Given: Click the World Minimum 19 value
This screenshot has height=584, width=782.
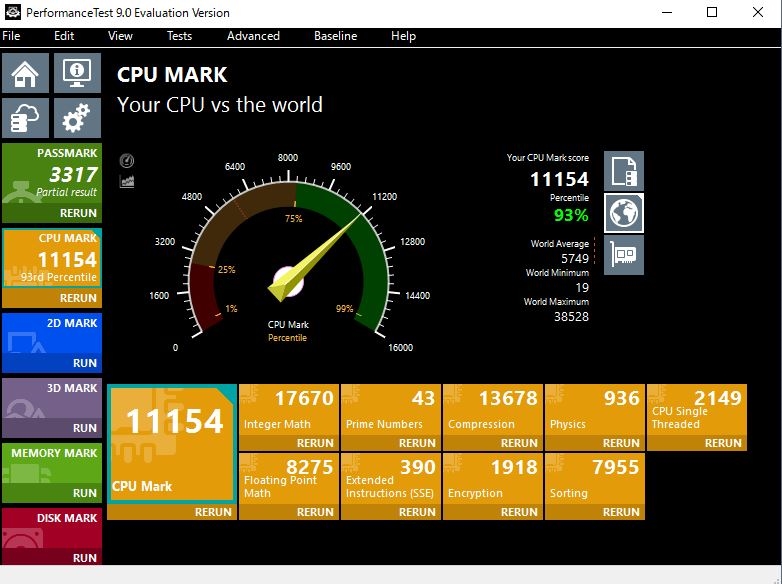Looking at the screenshot, I should click(x=582, y=287).
